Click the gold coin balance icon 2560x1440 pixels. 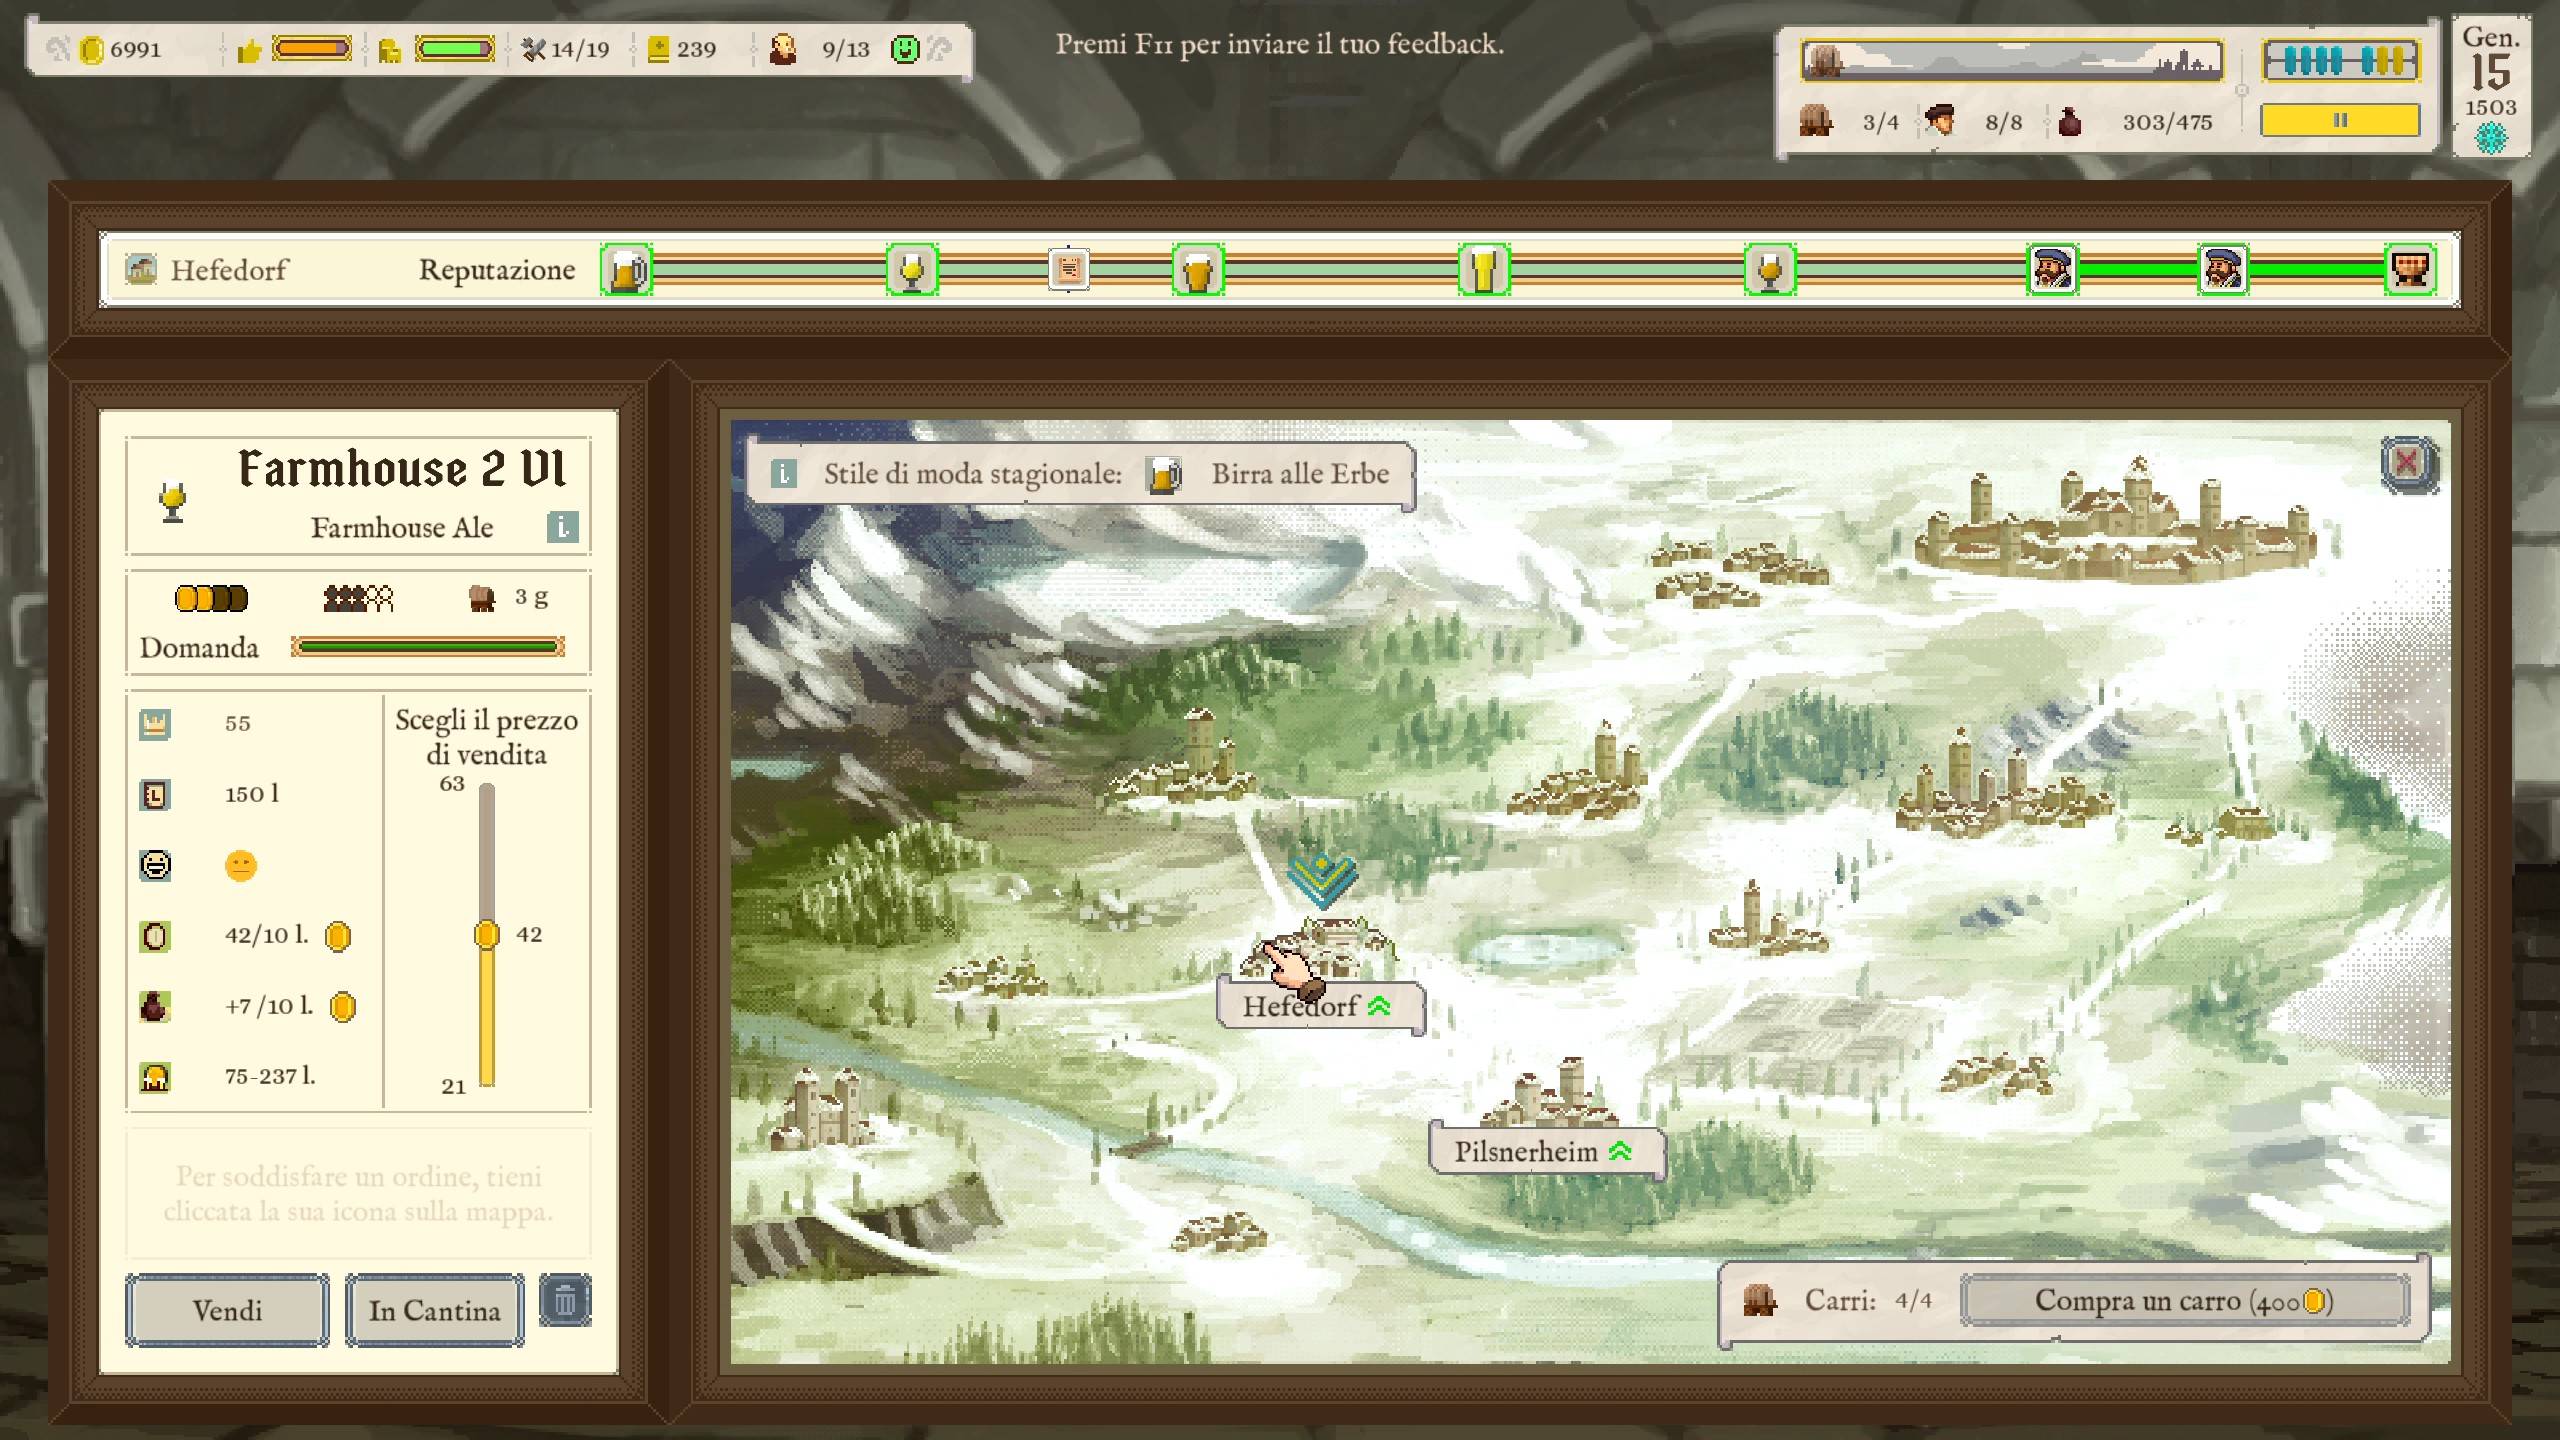(x=91, y=49)
